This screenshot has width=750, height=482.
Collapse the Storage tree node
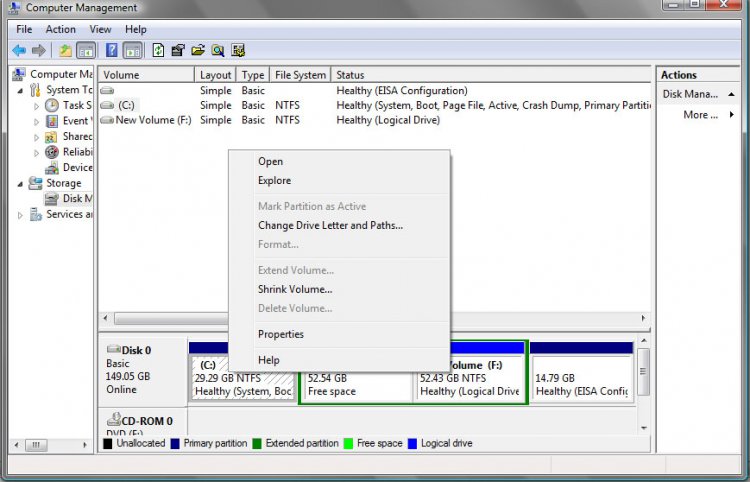click(x=20, y=184)
